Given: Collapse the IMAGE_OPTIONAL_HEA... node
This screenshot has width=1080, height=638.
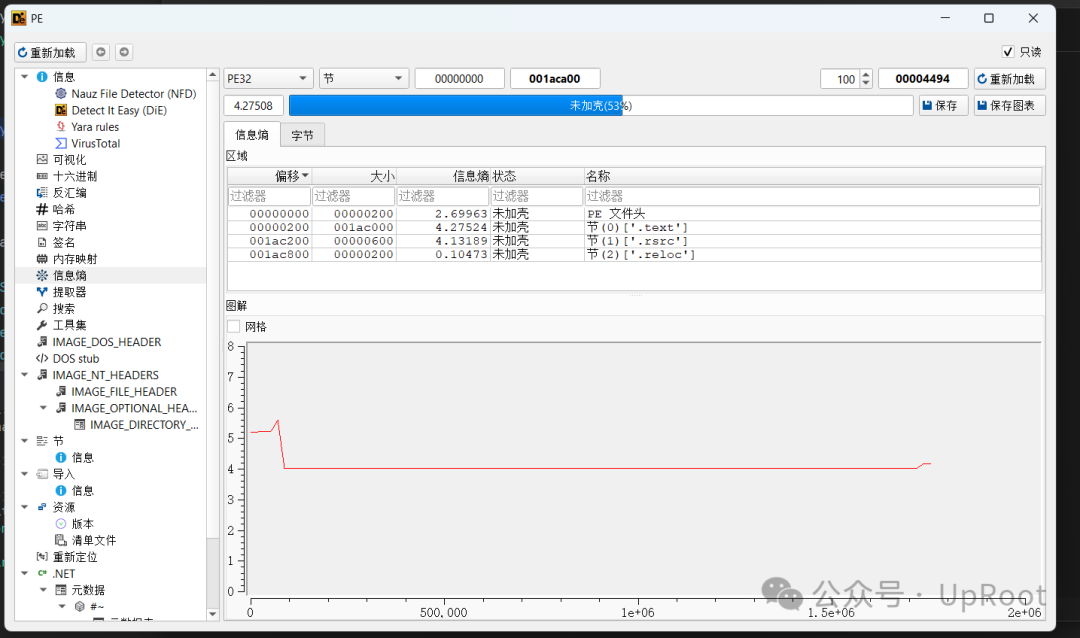Looking at the screenshot, I should (43, 408).
